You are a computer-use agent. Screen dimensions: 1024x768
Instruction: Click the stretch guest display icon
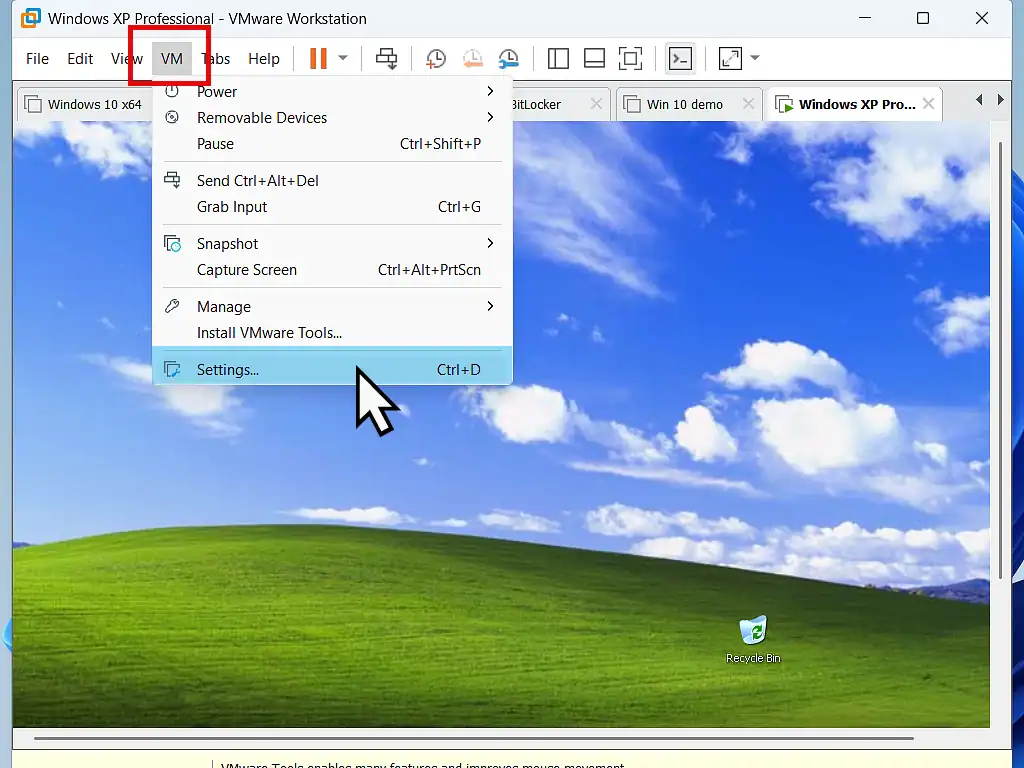(x=730, y=58)
